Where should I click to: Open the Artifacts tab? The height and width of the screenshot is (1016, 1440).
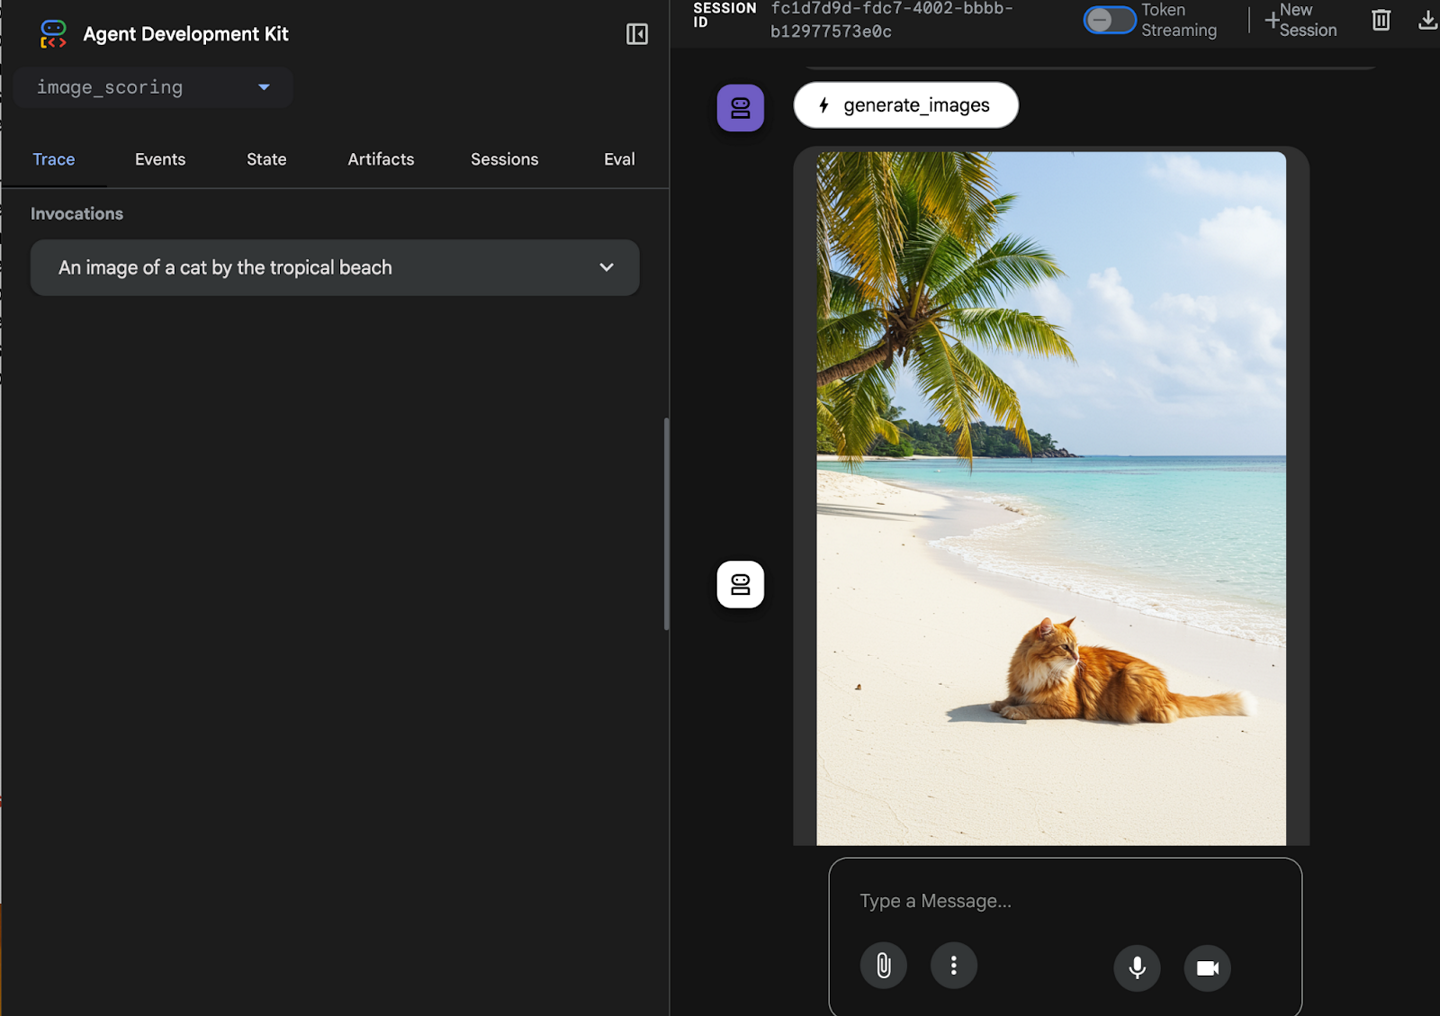(380, 159)
